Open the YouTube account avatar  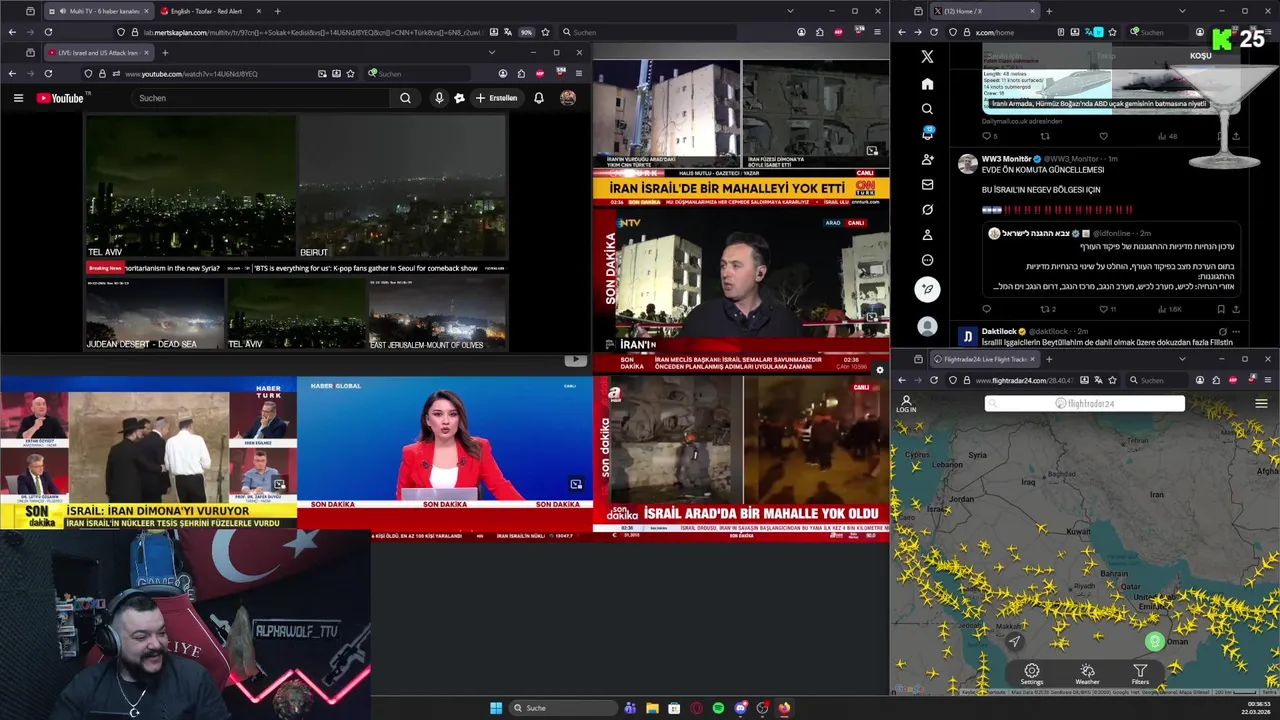coord(567,98)
